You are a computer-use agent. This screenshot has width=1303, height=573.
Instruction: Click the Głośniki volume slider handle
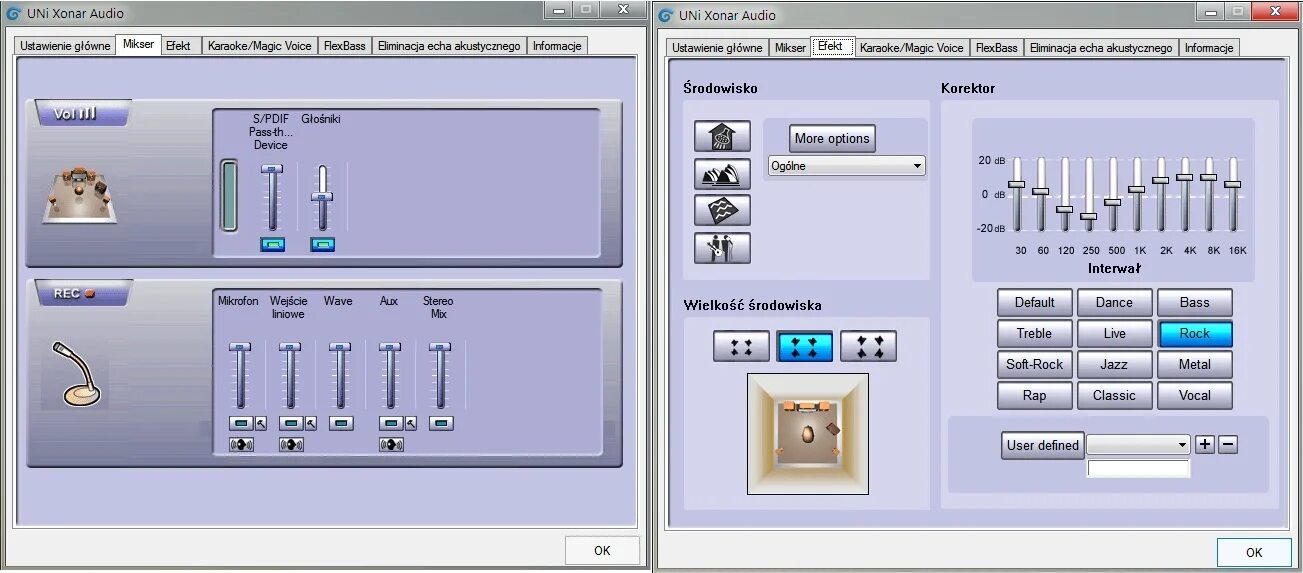click(x=322, y=197)
